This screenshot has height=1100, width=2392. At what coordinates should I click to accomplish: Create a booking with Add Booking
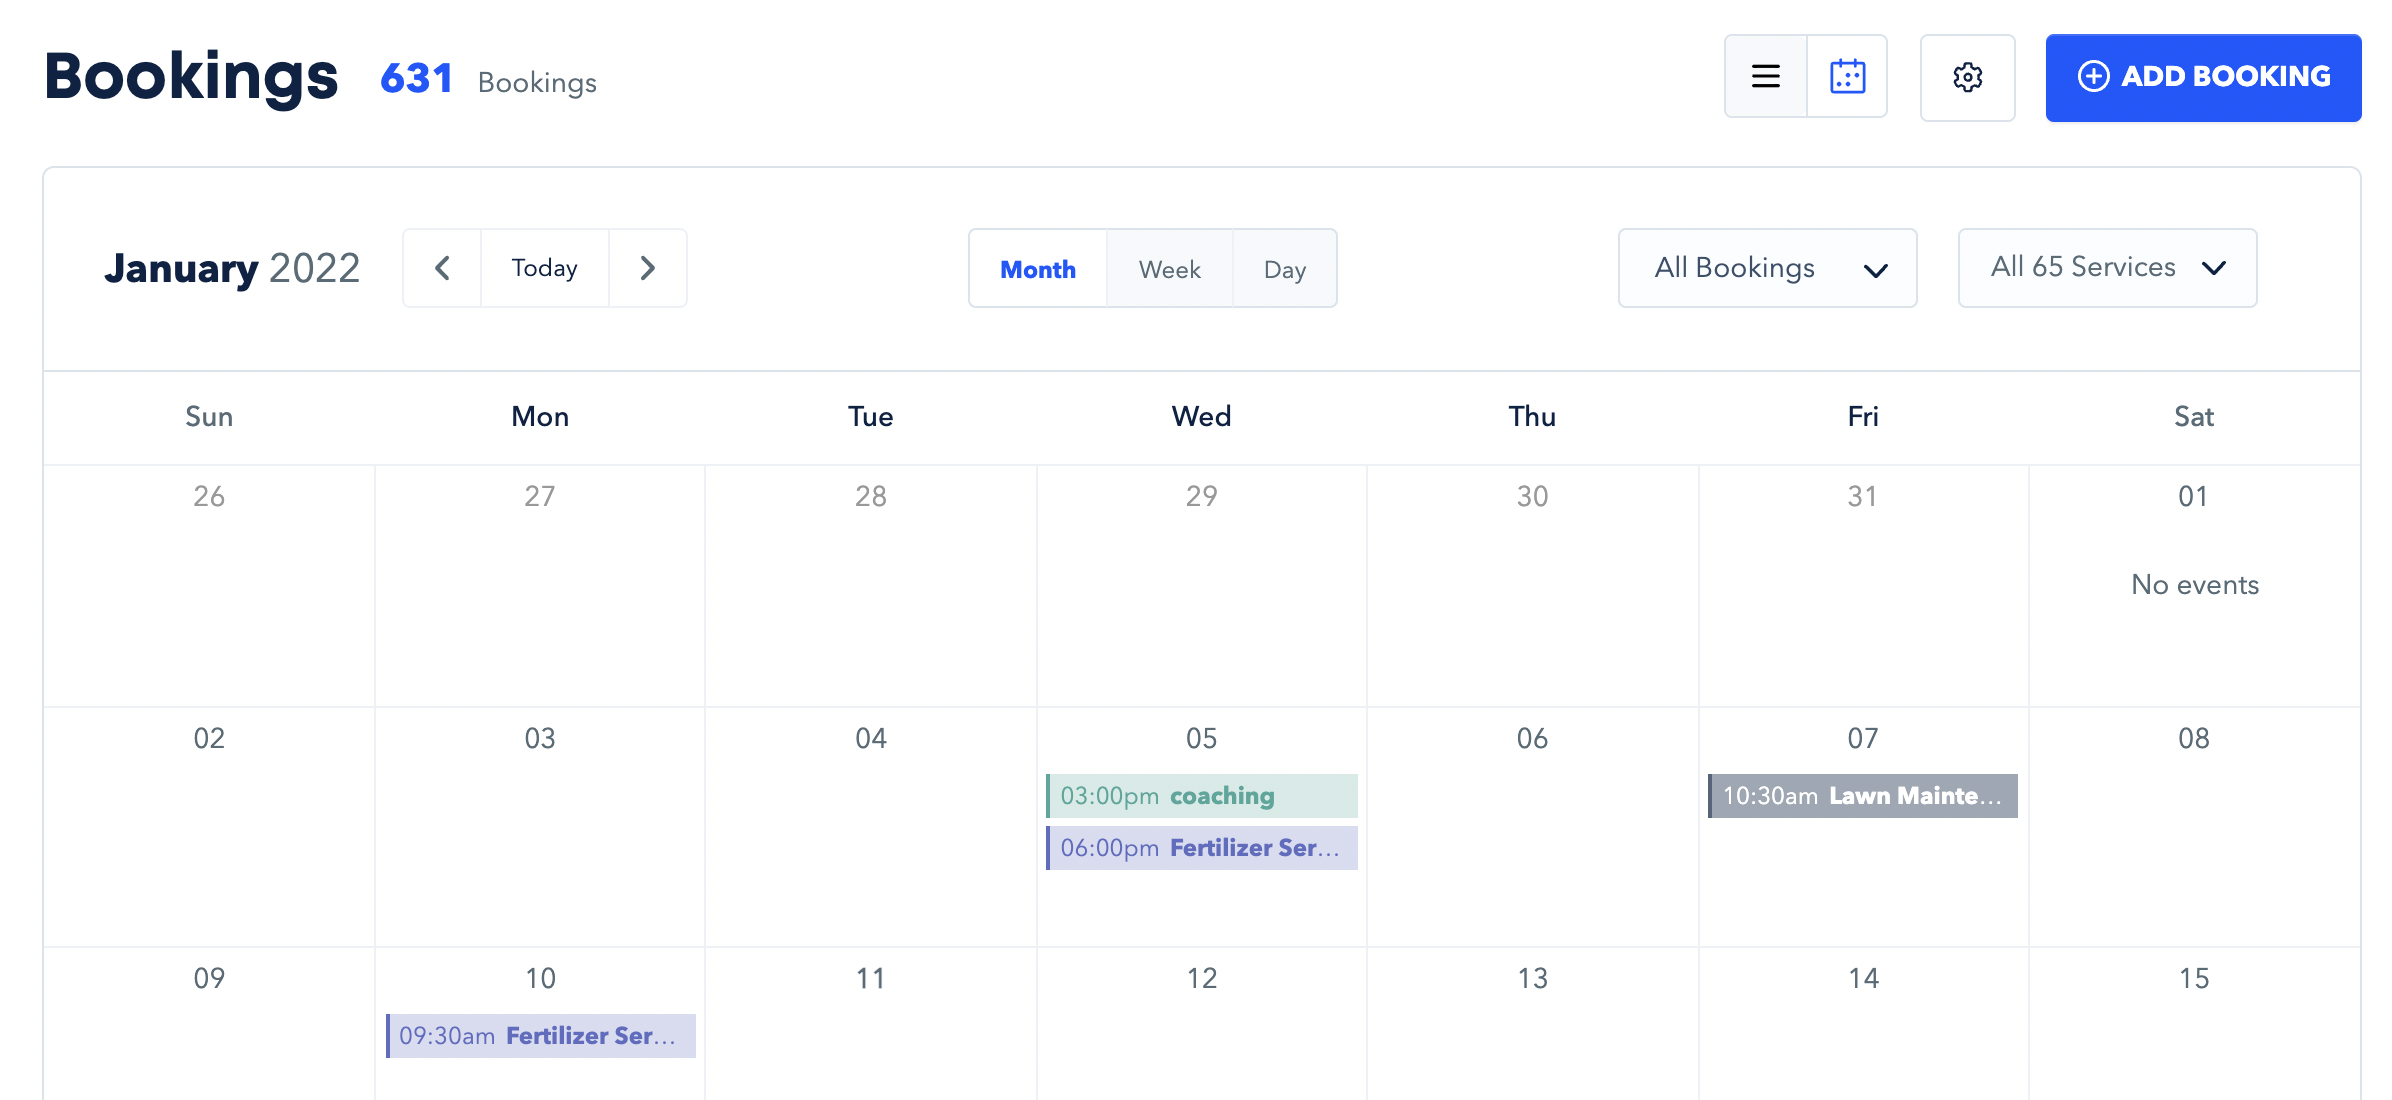[x=2202, y=76]
